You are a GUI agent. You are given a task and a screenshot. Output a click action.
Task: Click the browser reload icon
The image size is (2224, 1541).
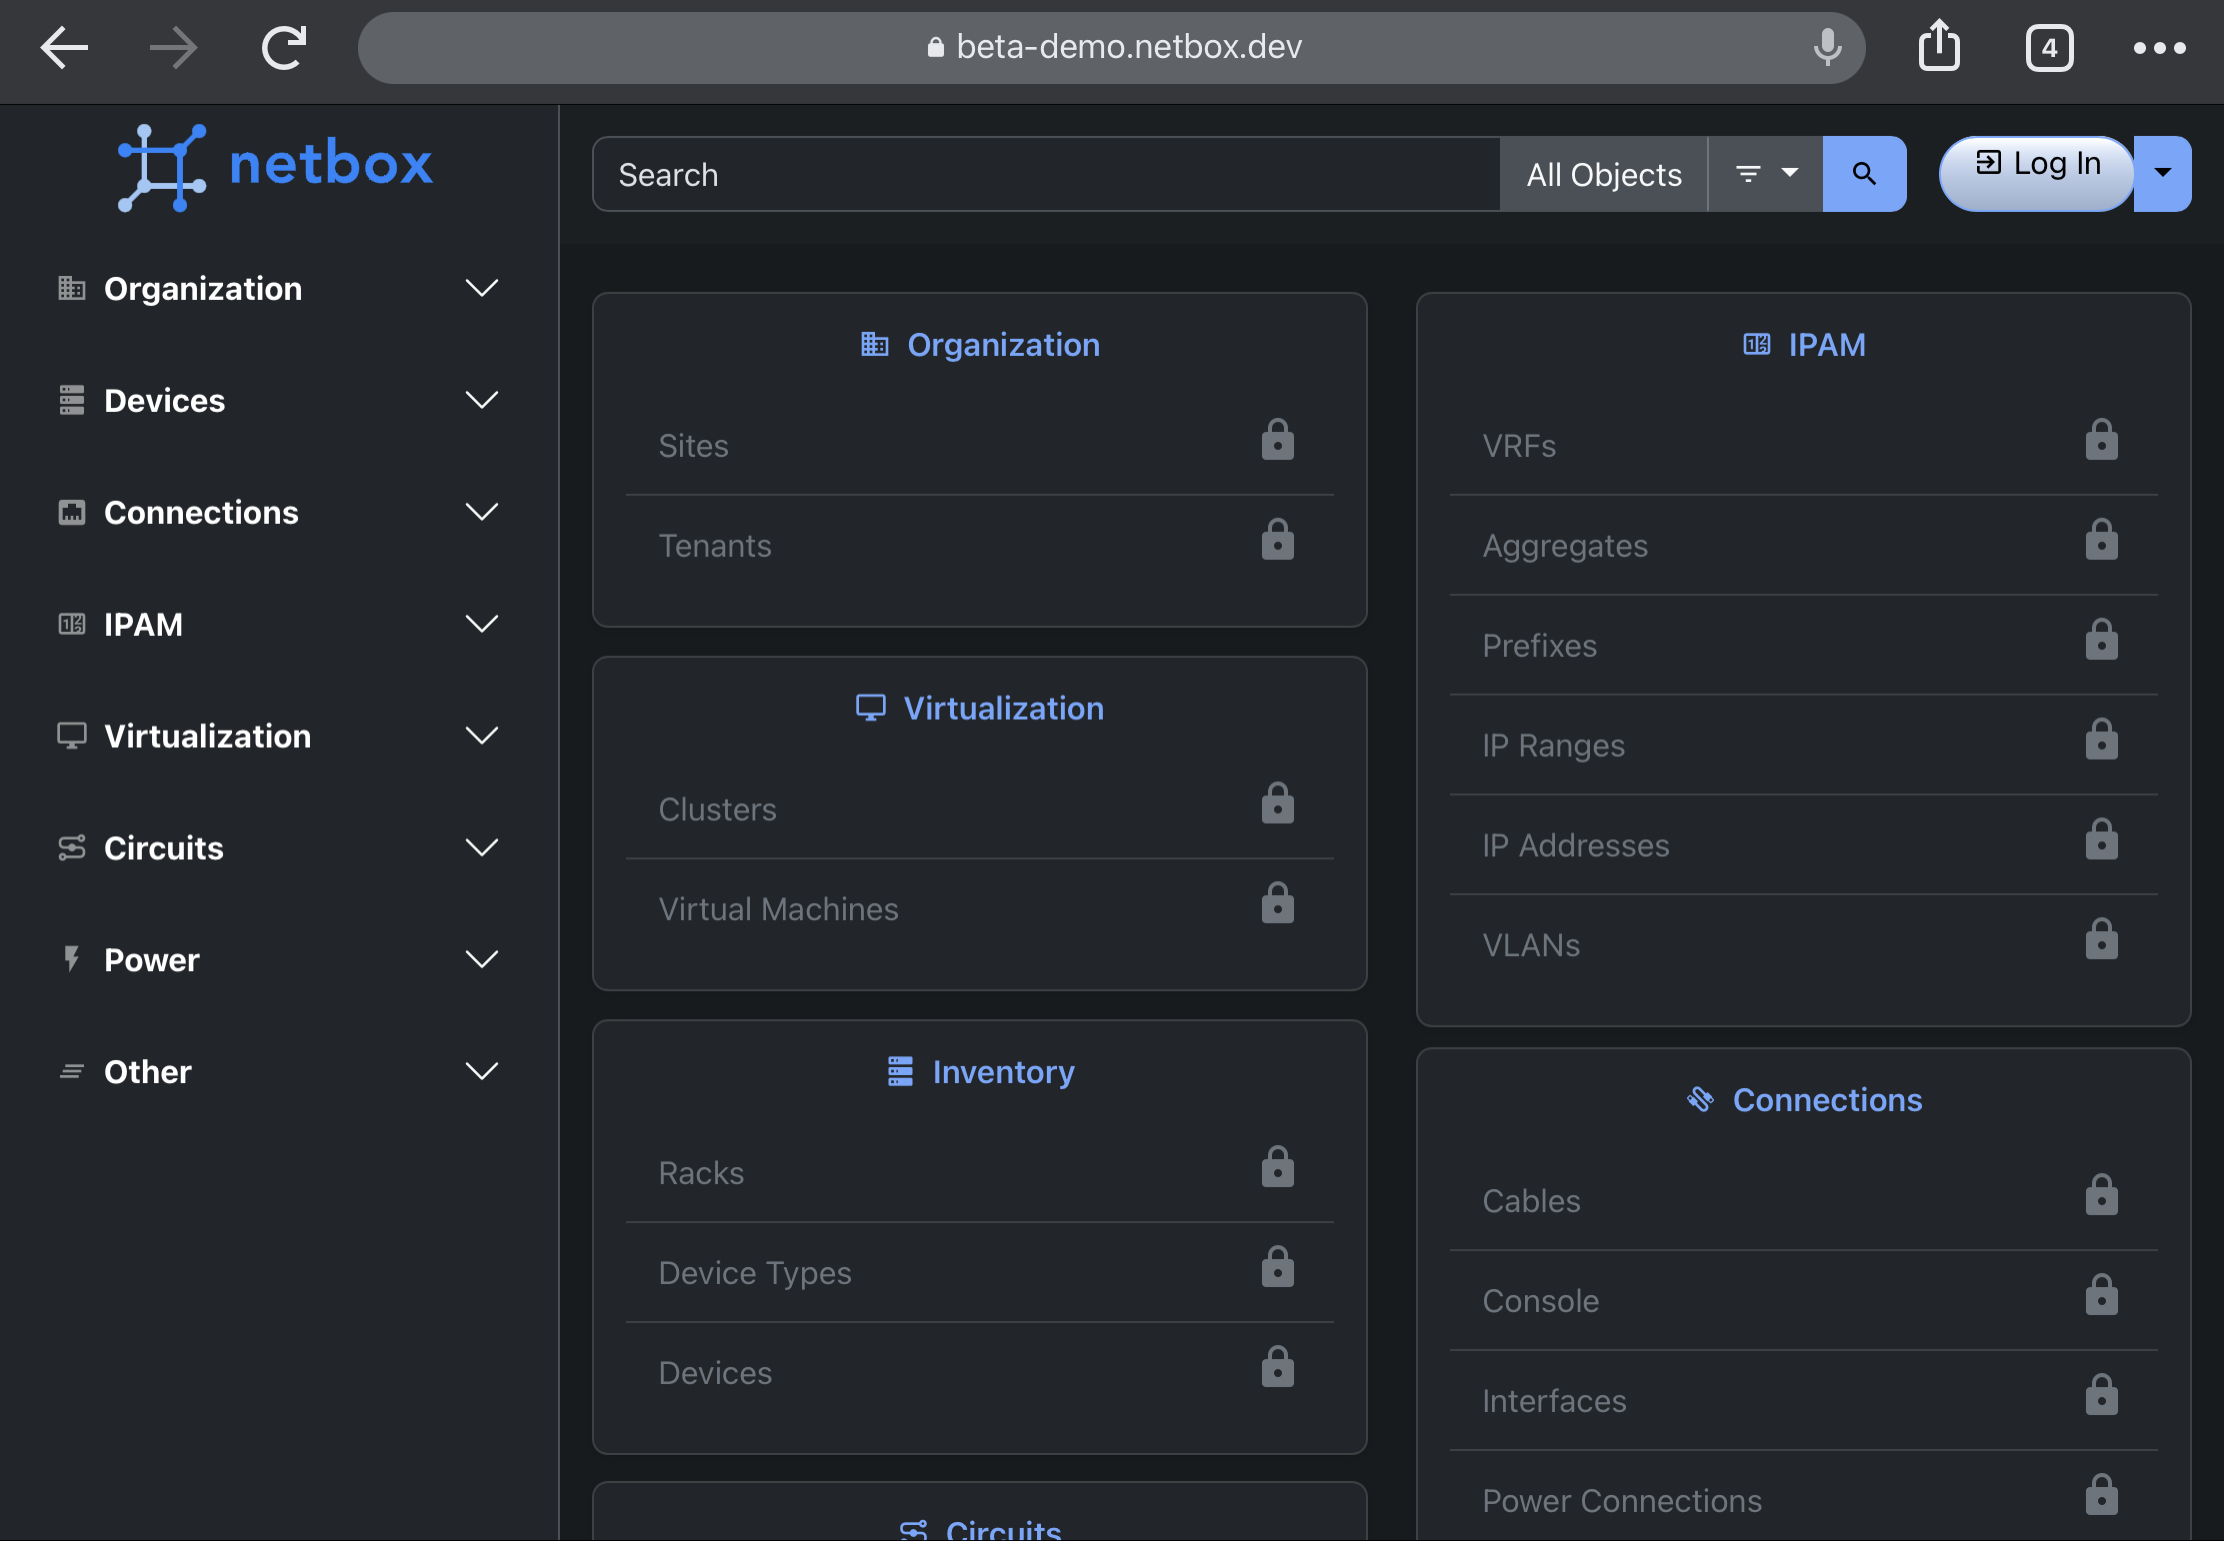(284, 48)
